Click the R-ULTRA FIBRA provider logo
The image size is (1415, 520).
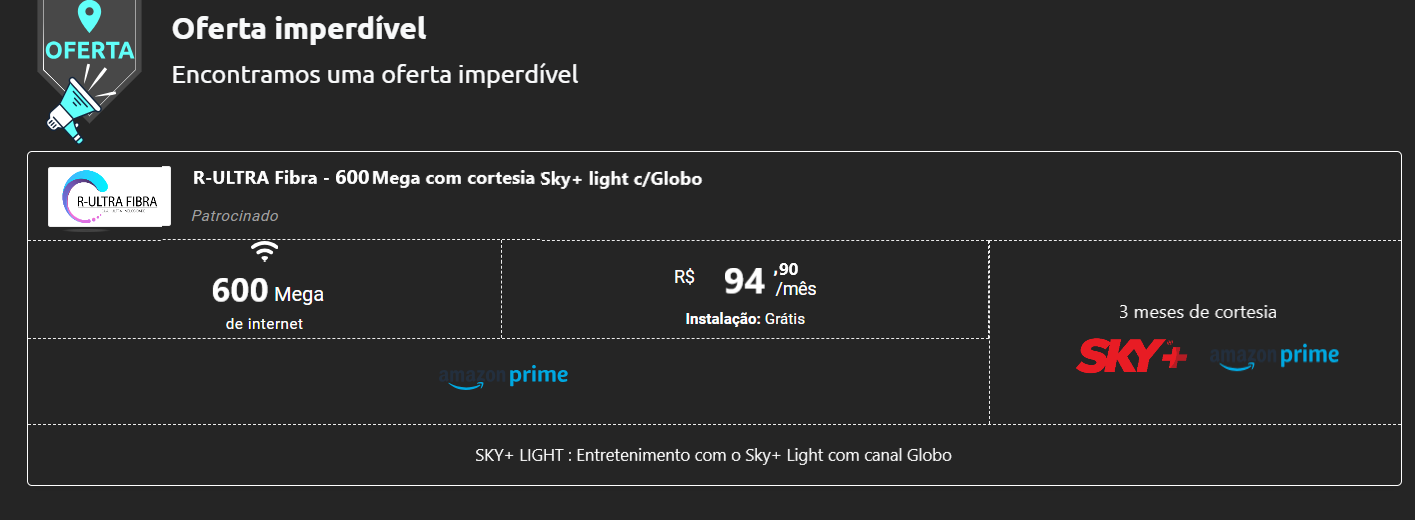[x=104, y=197]
